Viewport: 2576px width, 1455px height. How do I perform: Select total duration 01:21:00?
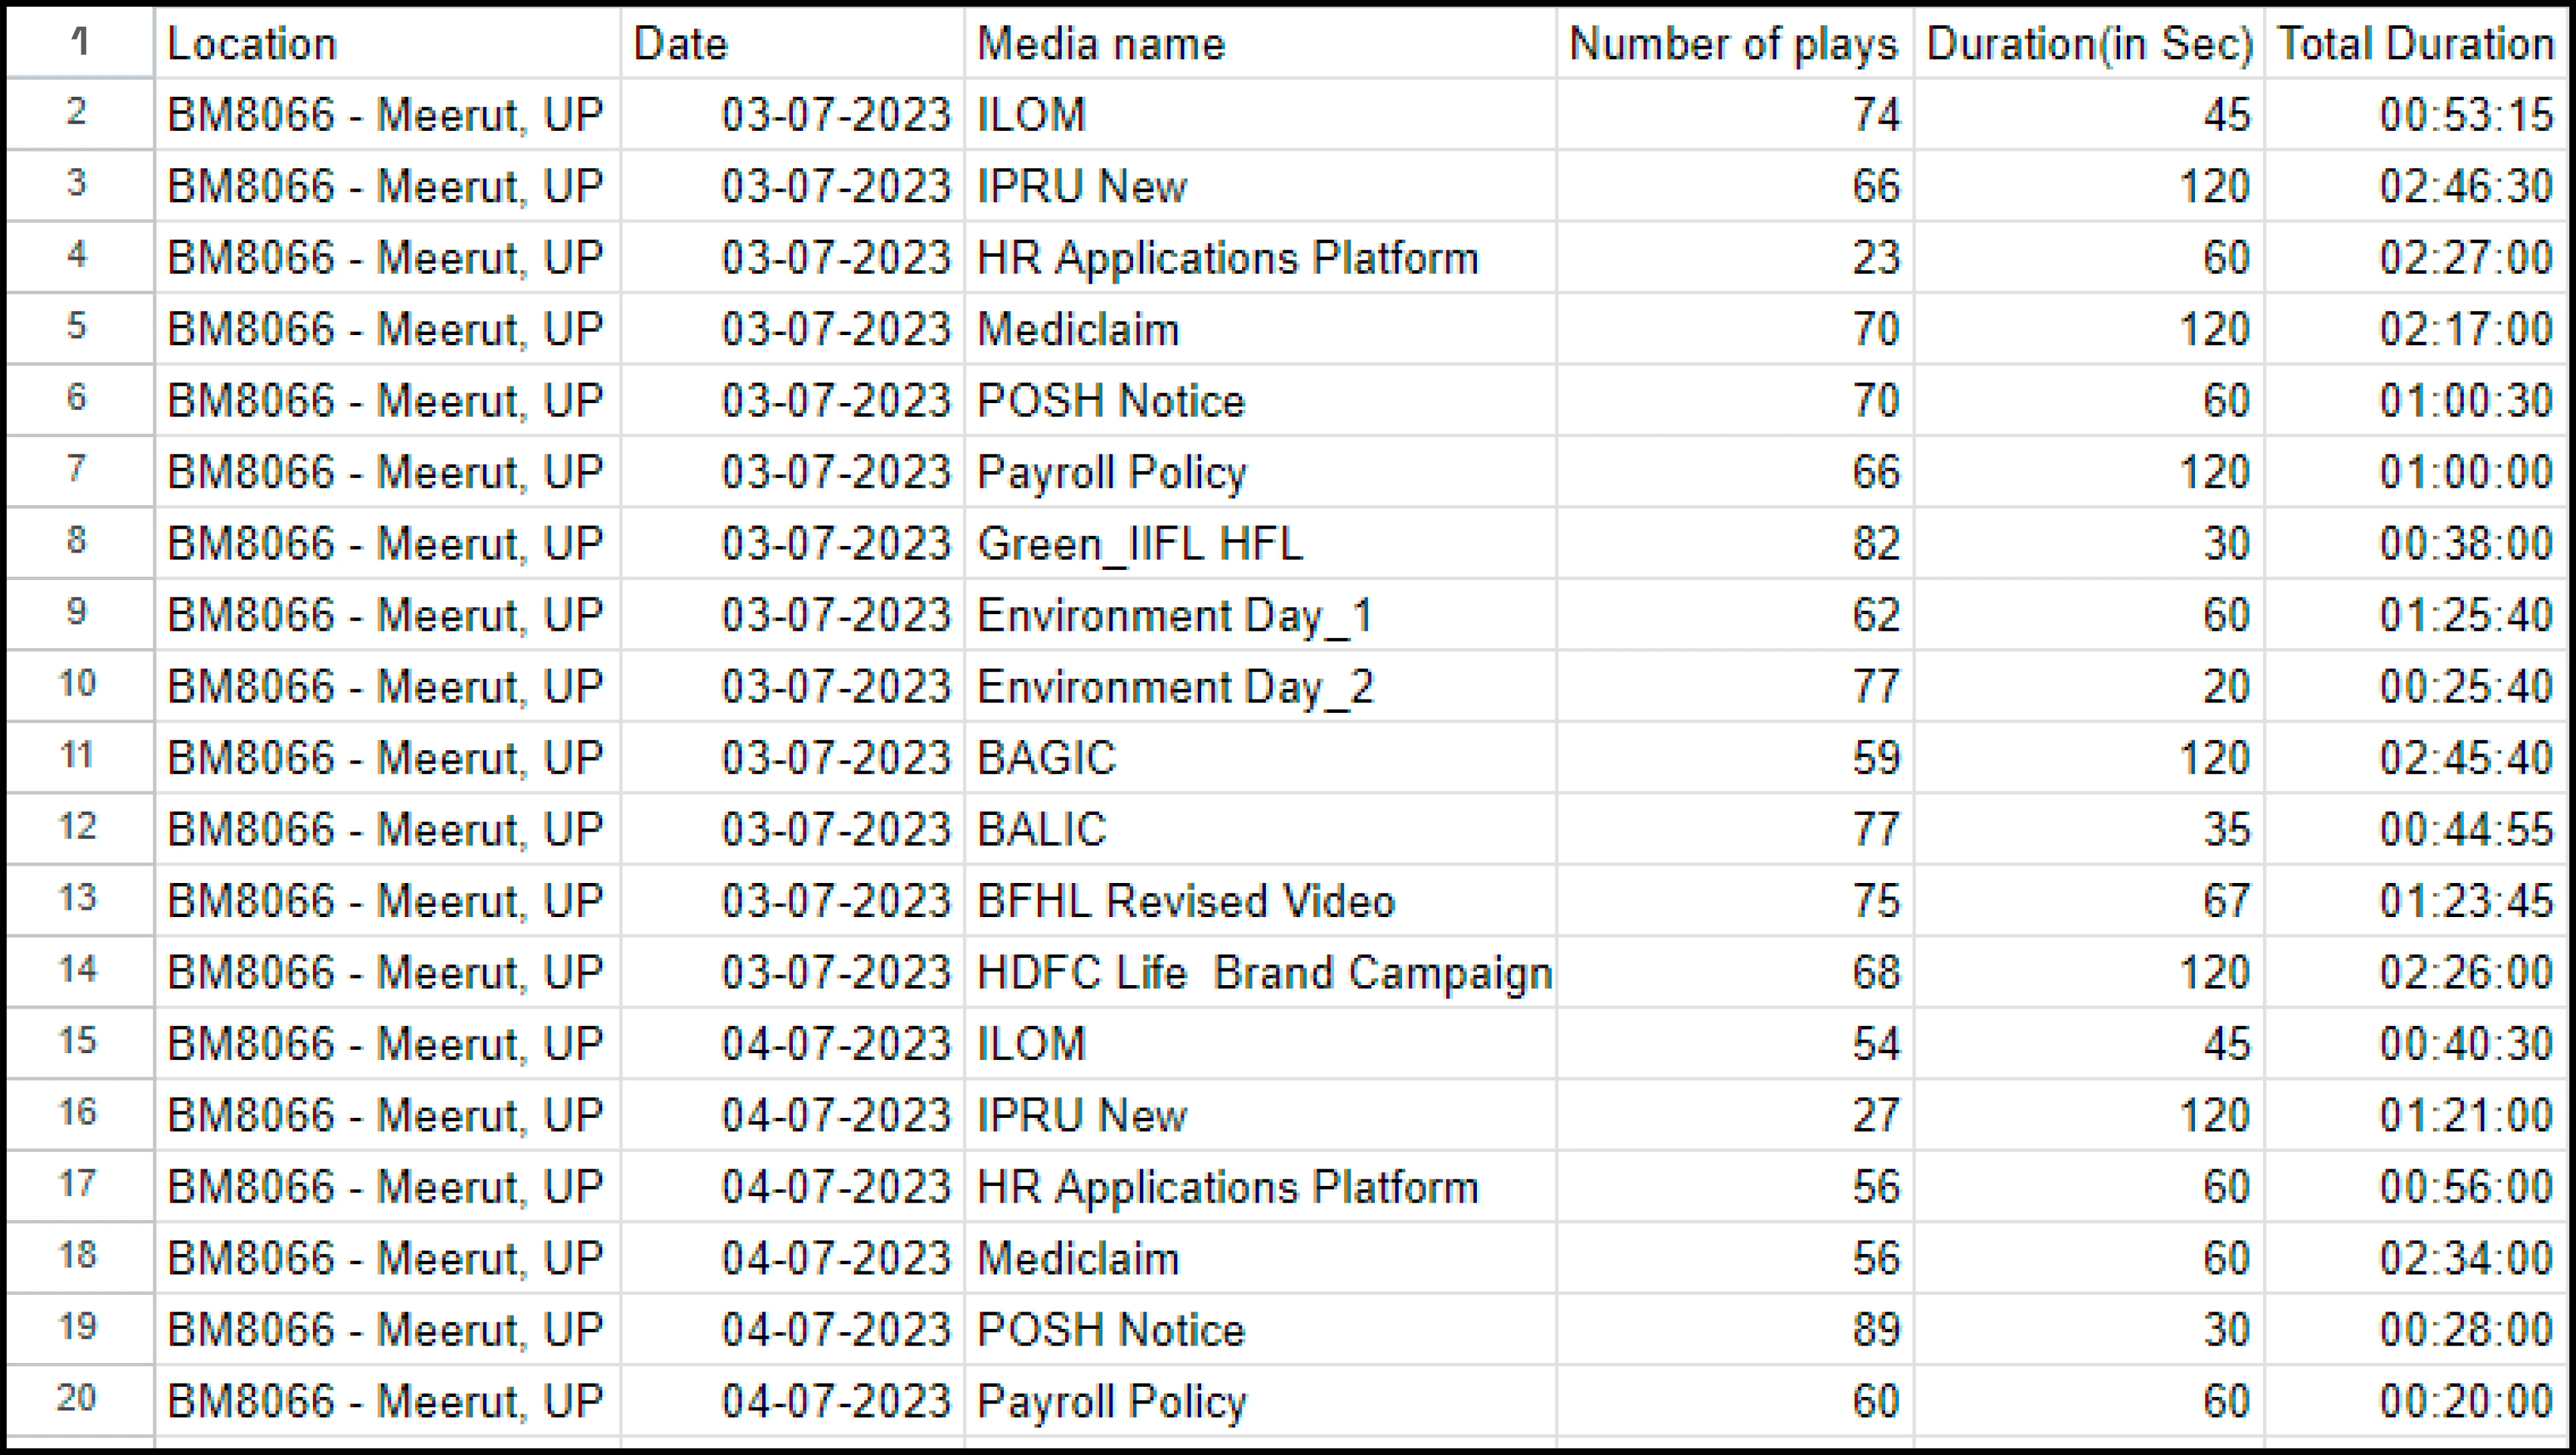(x=2416, y=1115)
